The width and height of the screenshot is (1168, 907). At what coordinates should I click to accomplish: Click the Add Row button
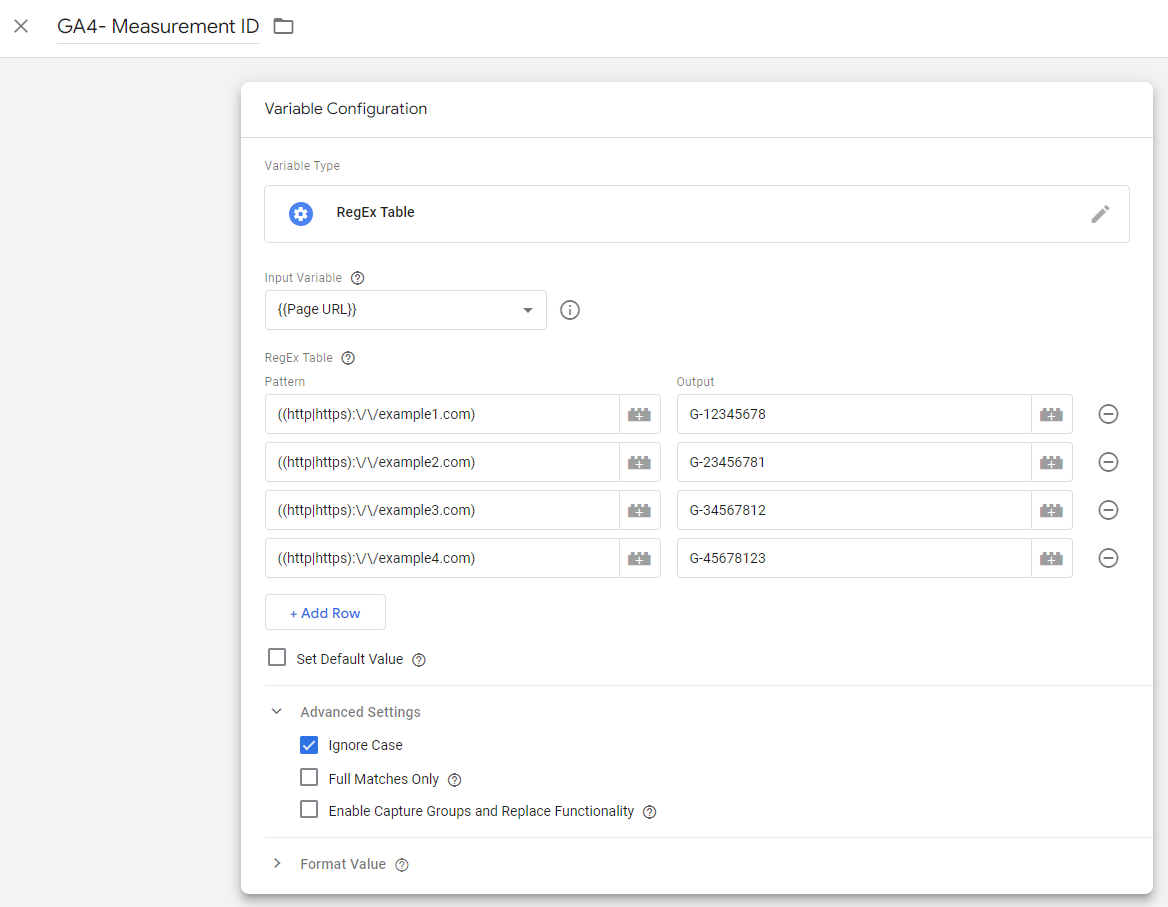325,613
